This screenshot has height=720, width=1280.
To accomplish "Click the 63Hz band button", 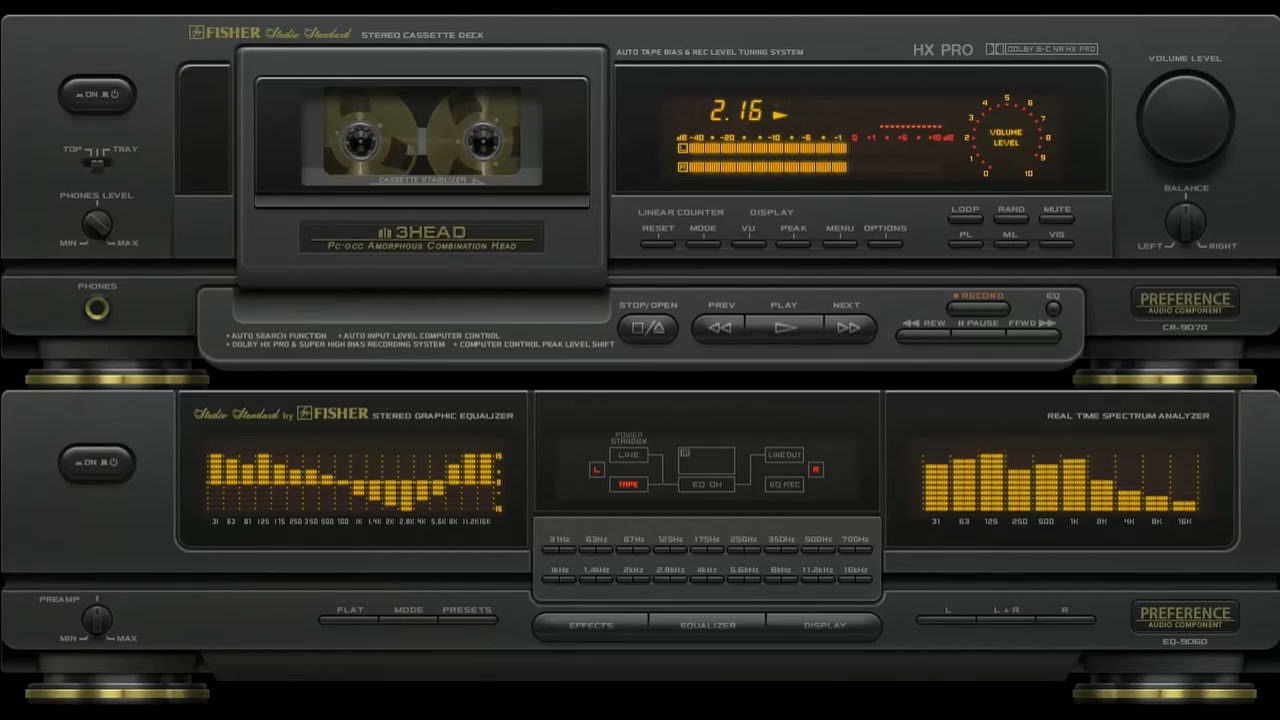I will point(596,549).
